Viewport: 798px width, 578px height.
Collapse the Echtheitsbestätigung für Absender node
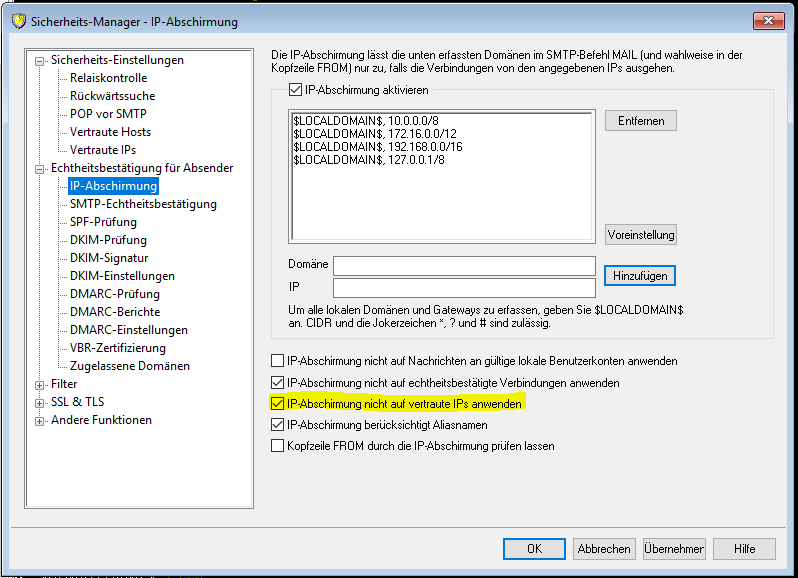pos(40,168)
